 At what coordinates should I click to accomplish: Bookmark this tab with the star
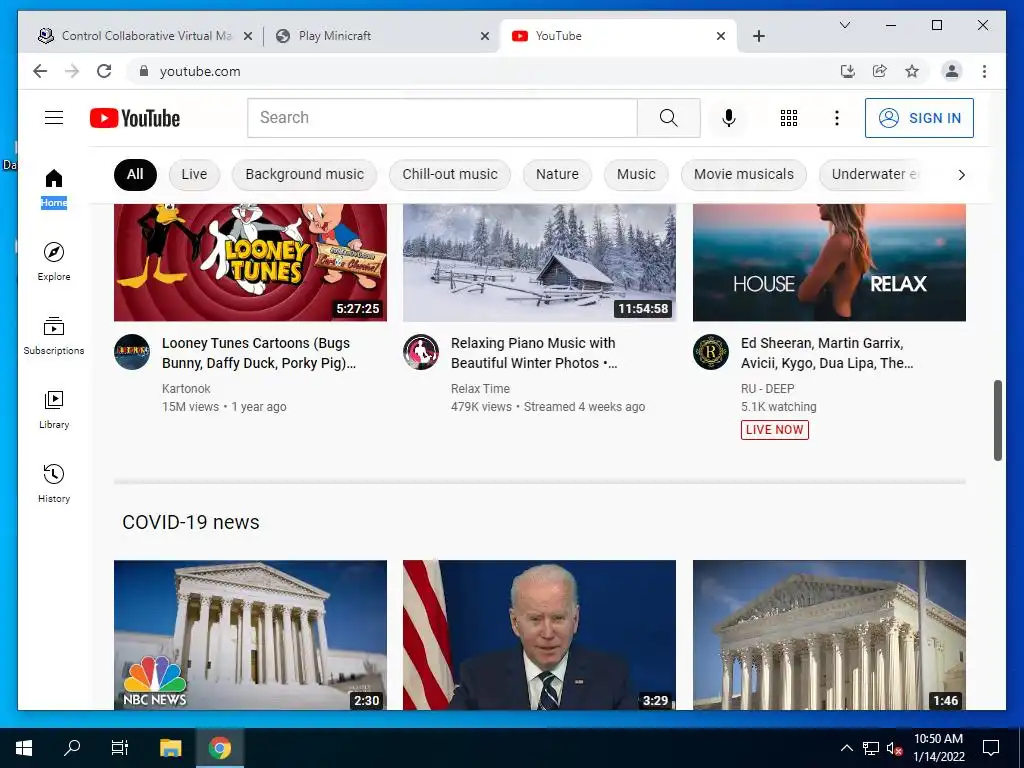click(x=912, y=71)
